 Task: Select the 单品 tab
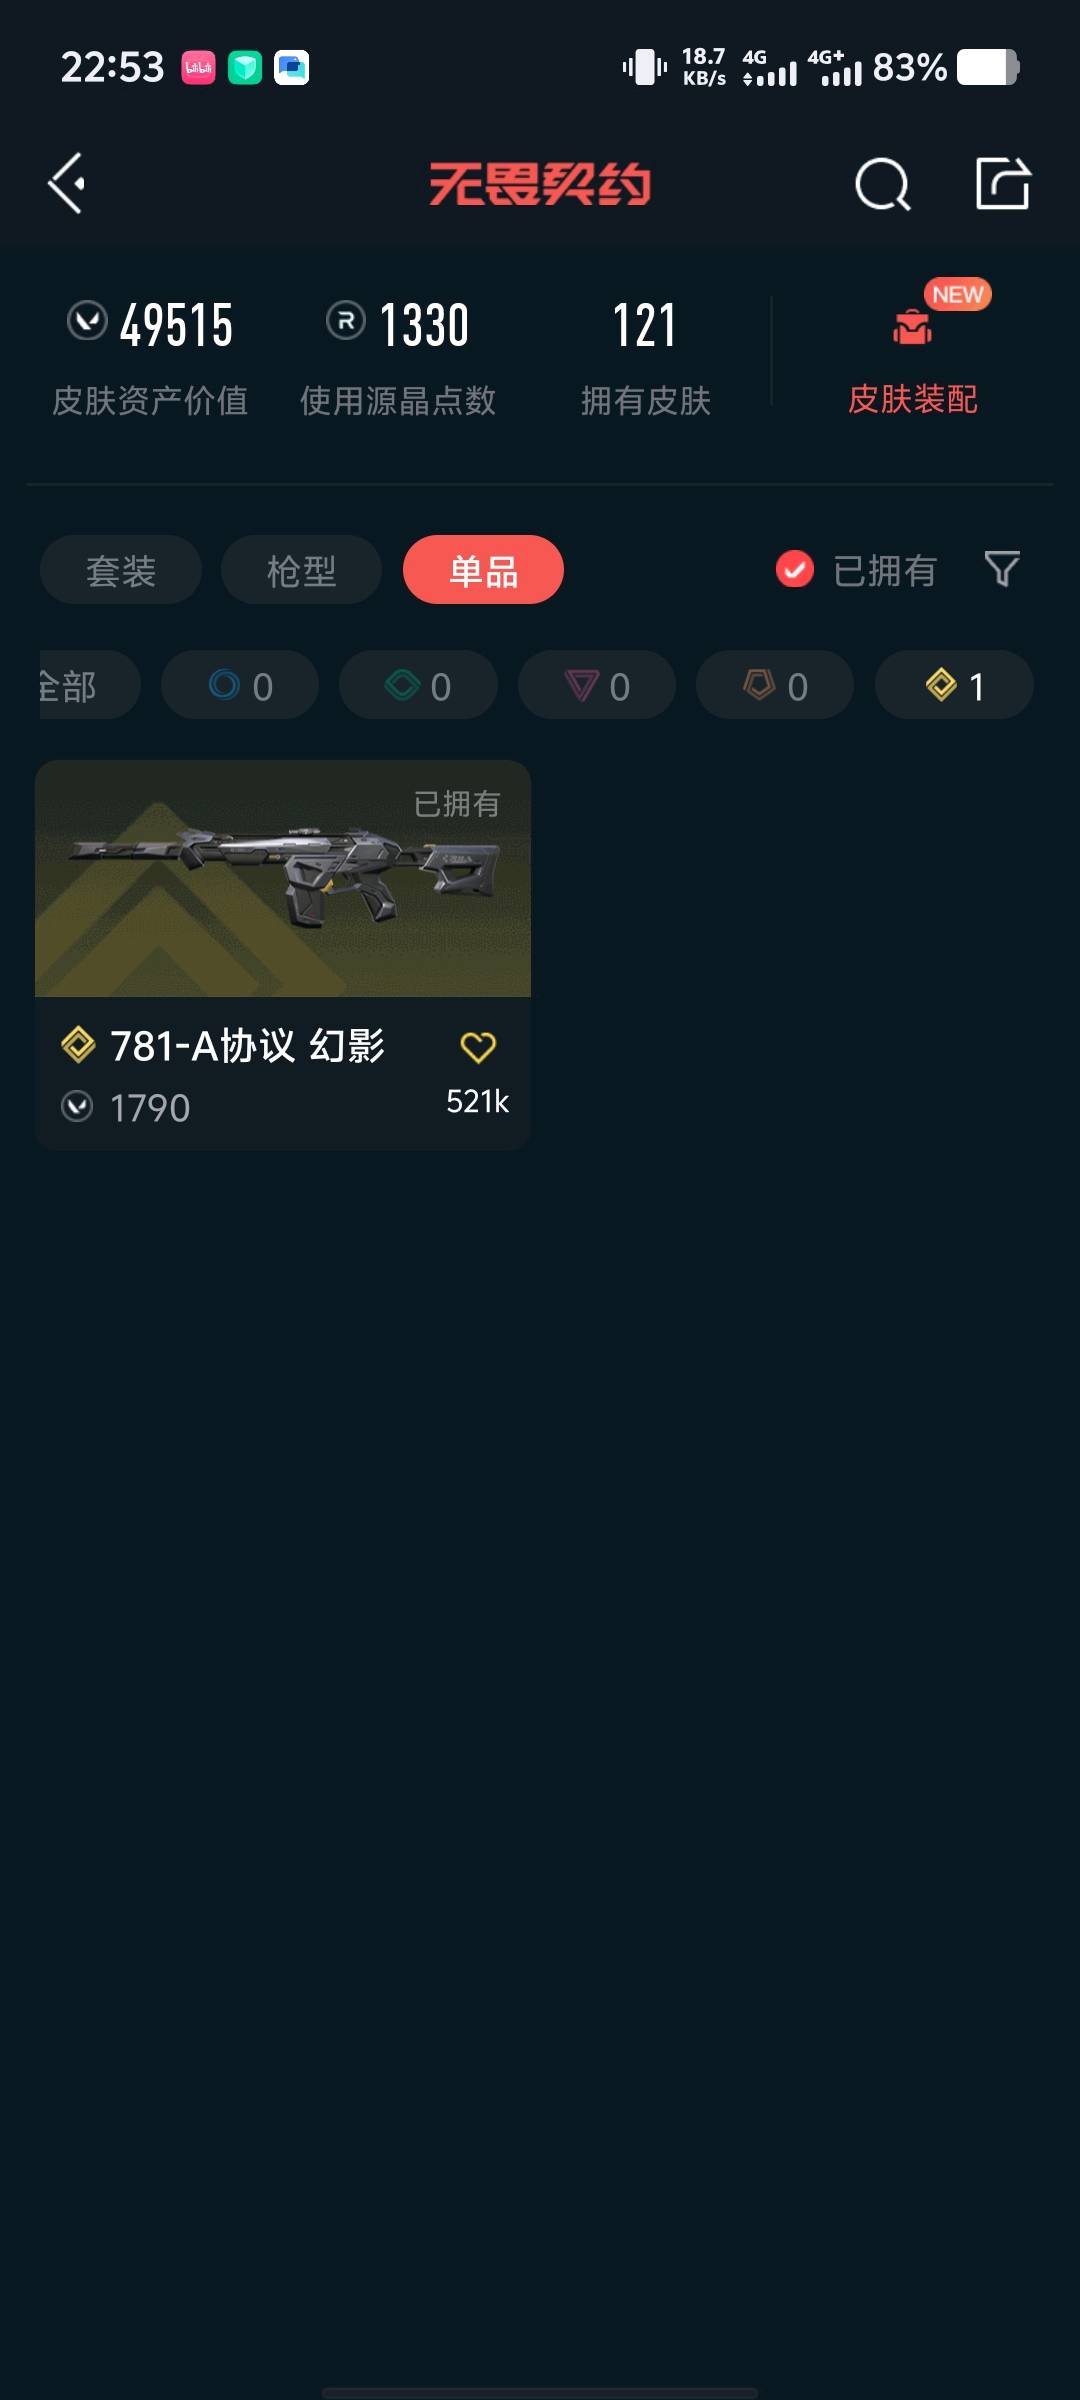click(x=483, y=570)
